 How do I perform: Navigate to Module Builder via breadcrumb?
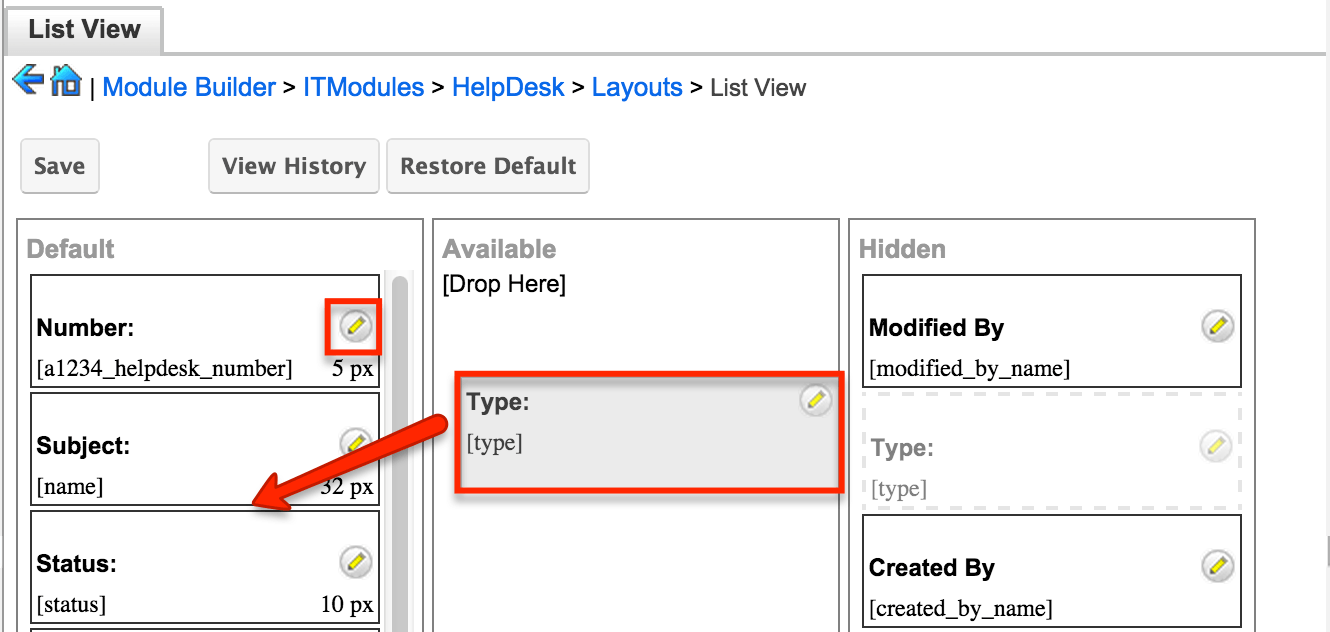[189, 87]
